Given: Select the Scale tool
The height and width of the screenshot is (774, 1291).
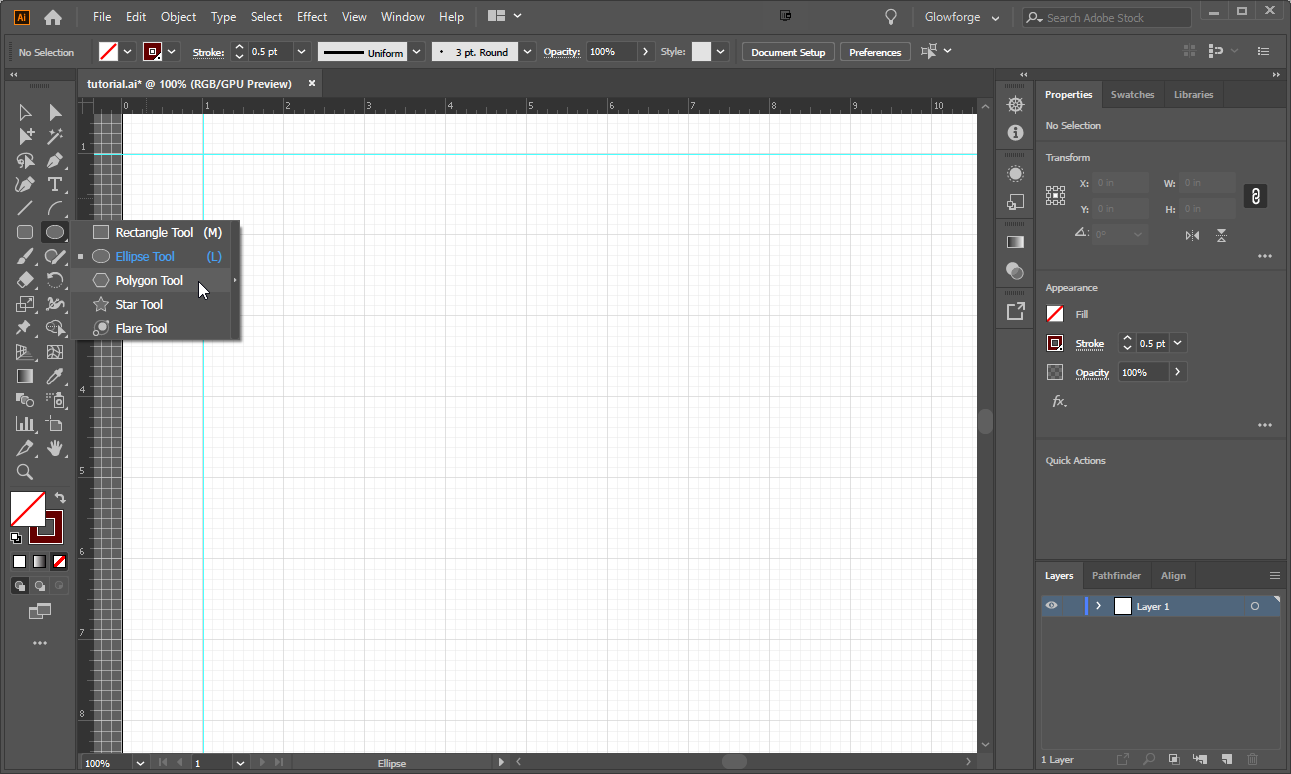Looking at the screenshot, I should [25, 304].
